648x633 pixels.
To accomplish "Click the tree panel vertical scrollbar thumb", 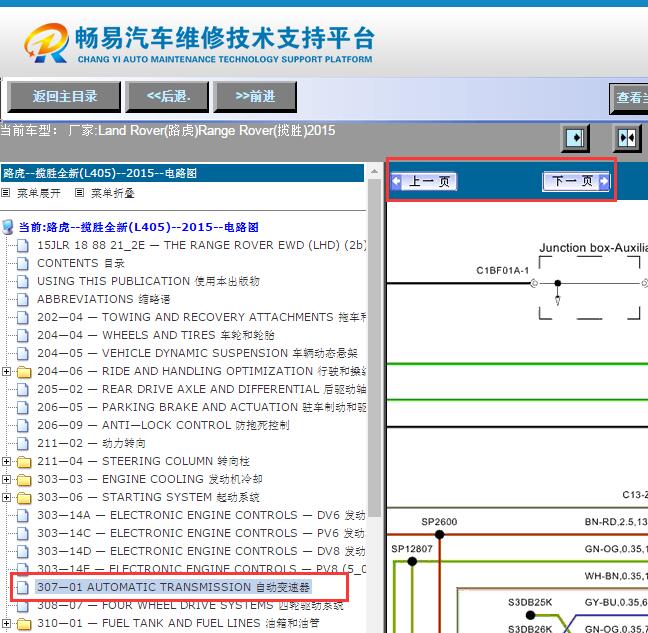I will (374, 348).
